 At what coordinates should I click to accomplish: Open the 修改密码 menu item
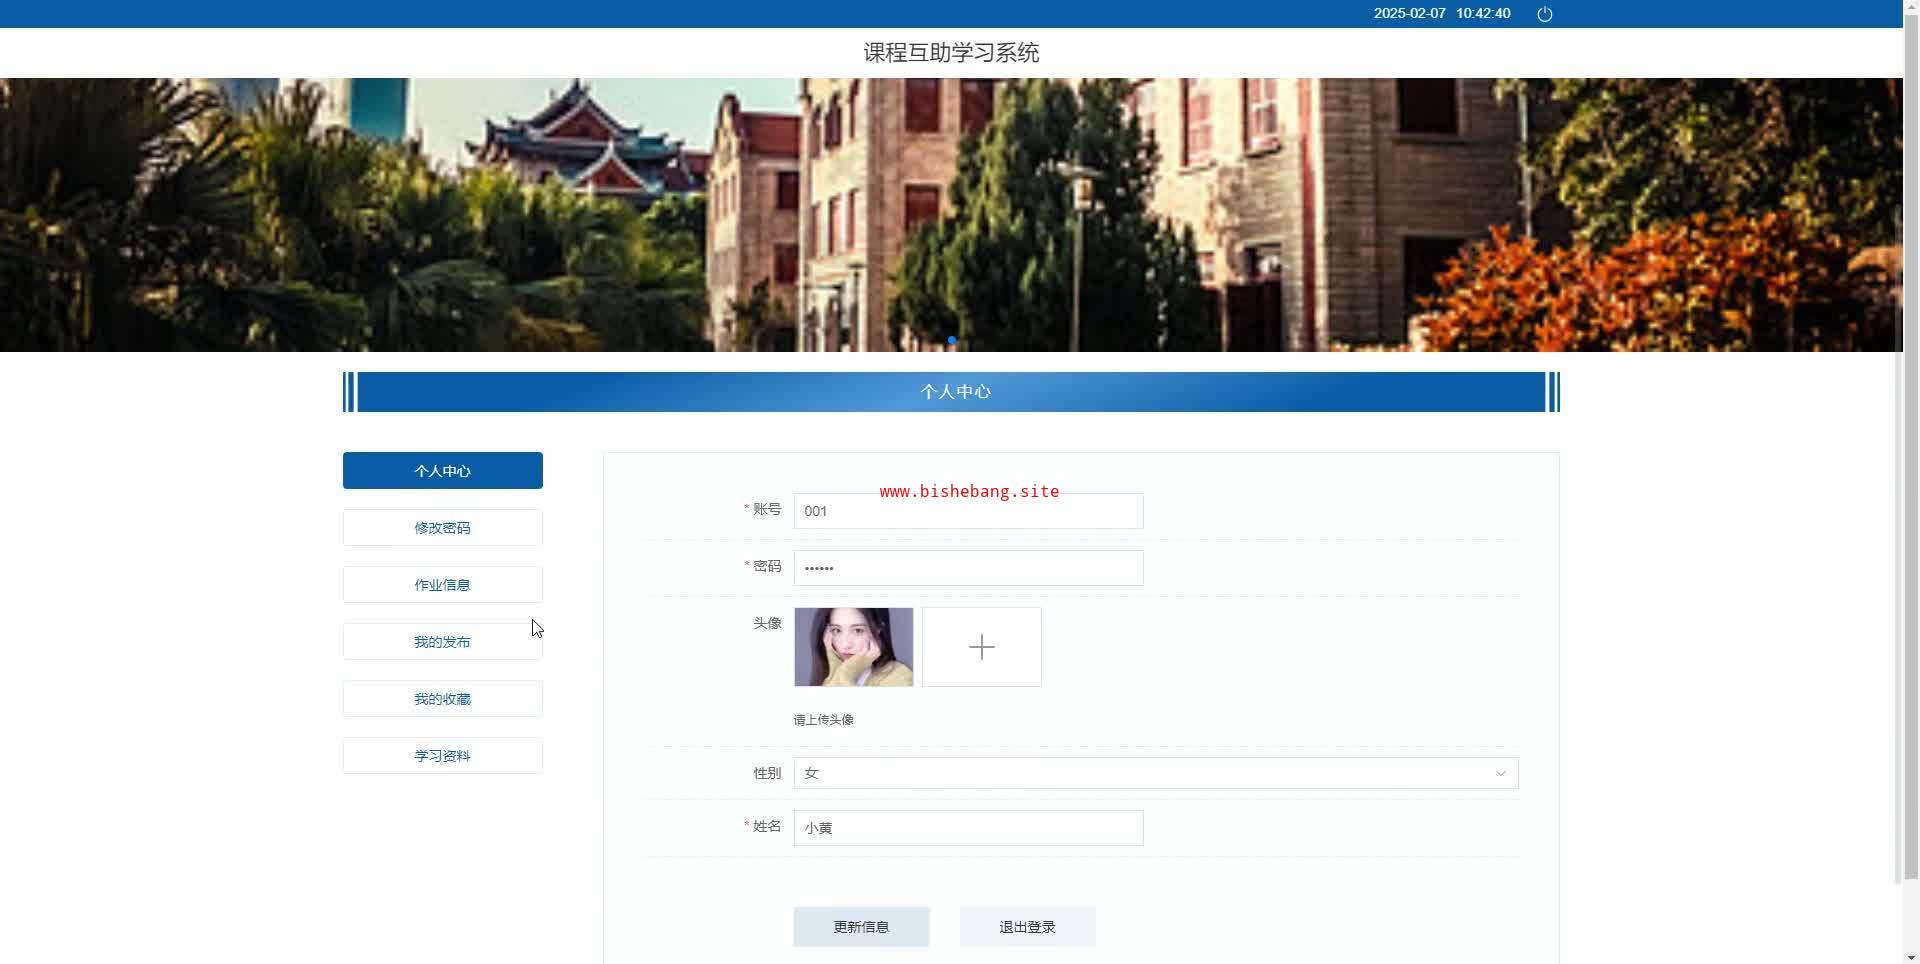(442, 528)
